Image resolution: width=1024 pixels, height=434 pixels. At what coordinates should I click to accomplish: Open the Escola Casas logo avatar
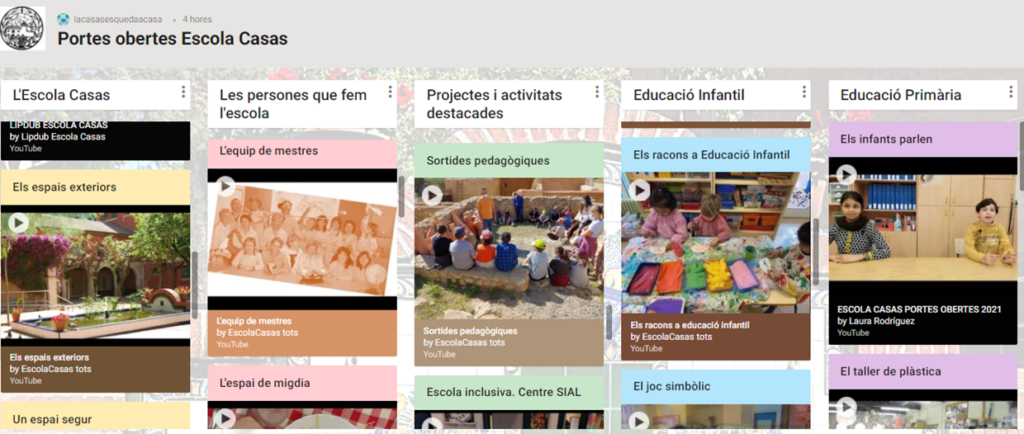click(23, 28)
